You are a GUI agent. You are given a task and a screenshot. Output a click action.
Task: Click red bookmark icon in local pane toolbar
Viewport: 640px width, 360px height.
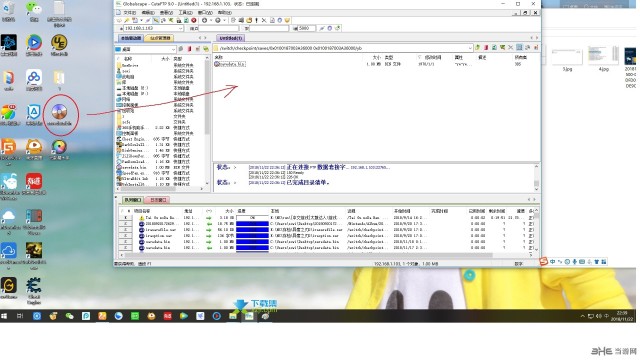point(189,49)
